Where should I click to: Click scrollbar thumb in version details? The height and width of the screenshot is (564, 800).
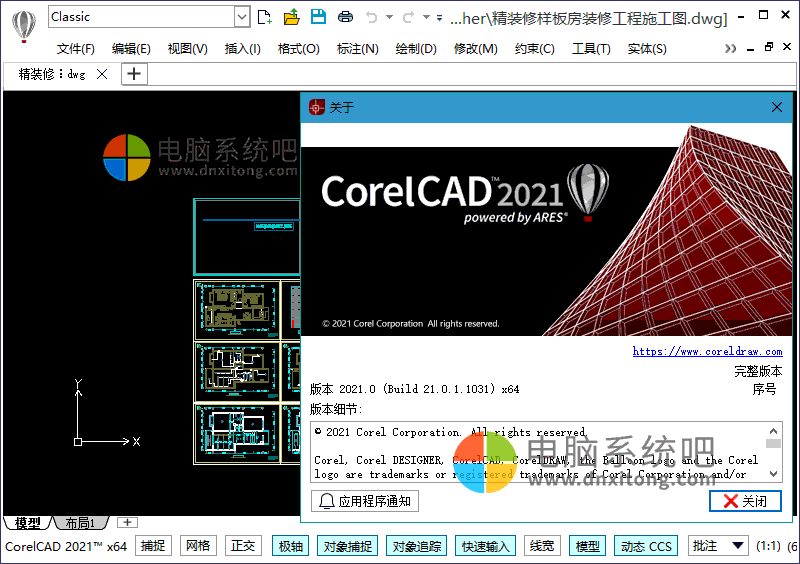[773, 444]
